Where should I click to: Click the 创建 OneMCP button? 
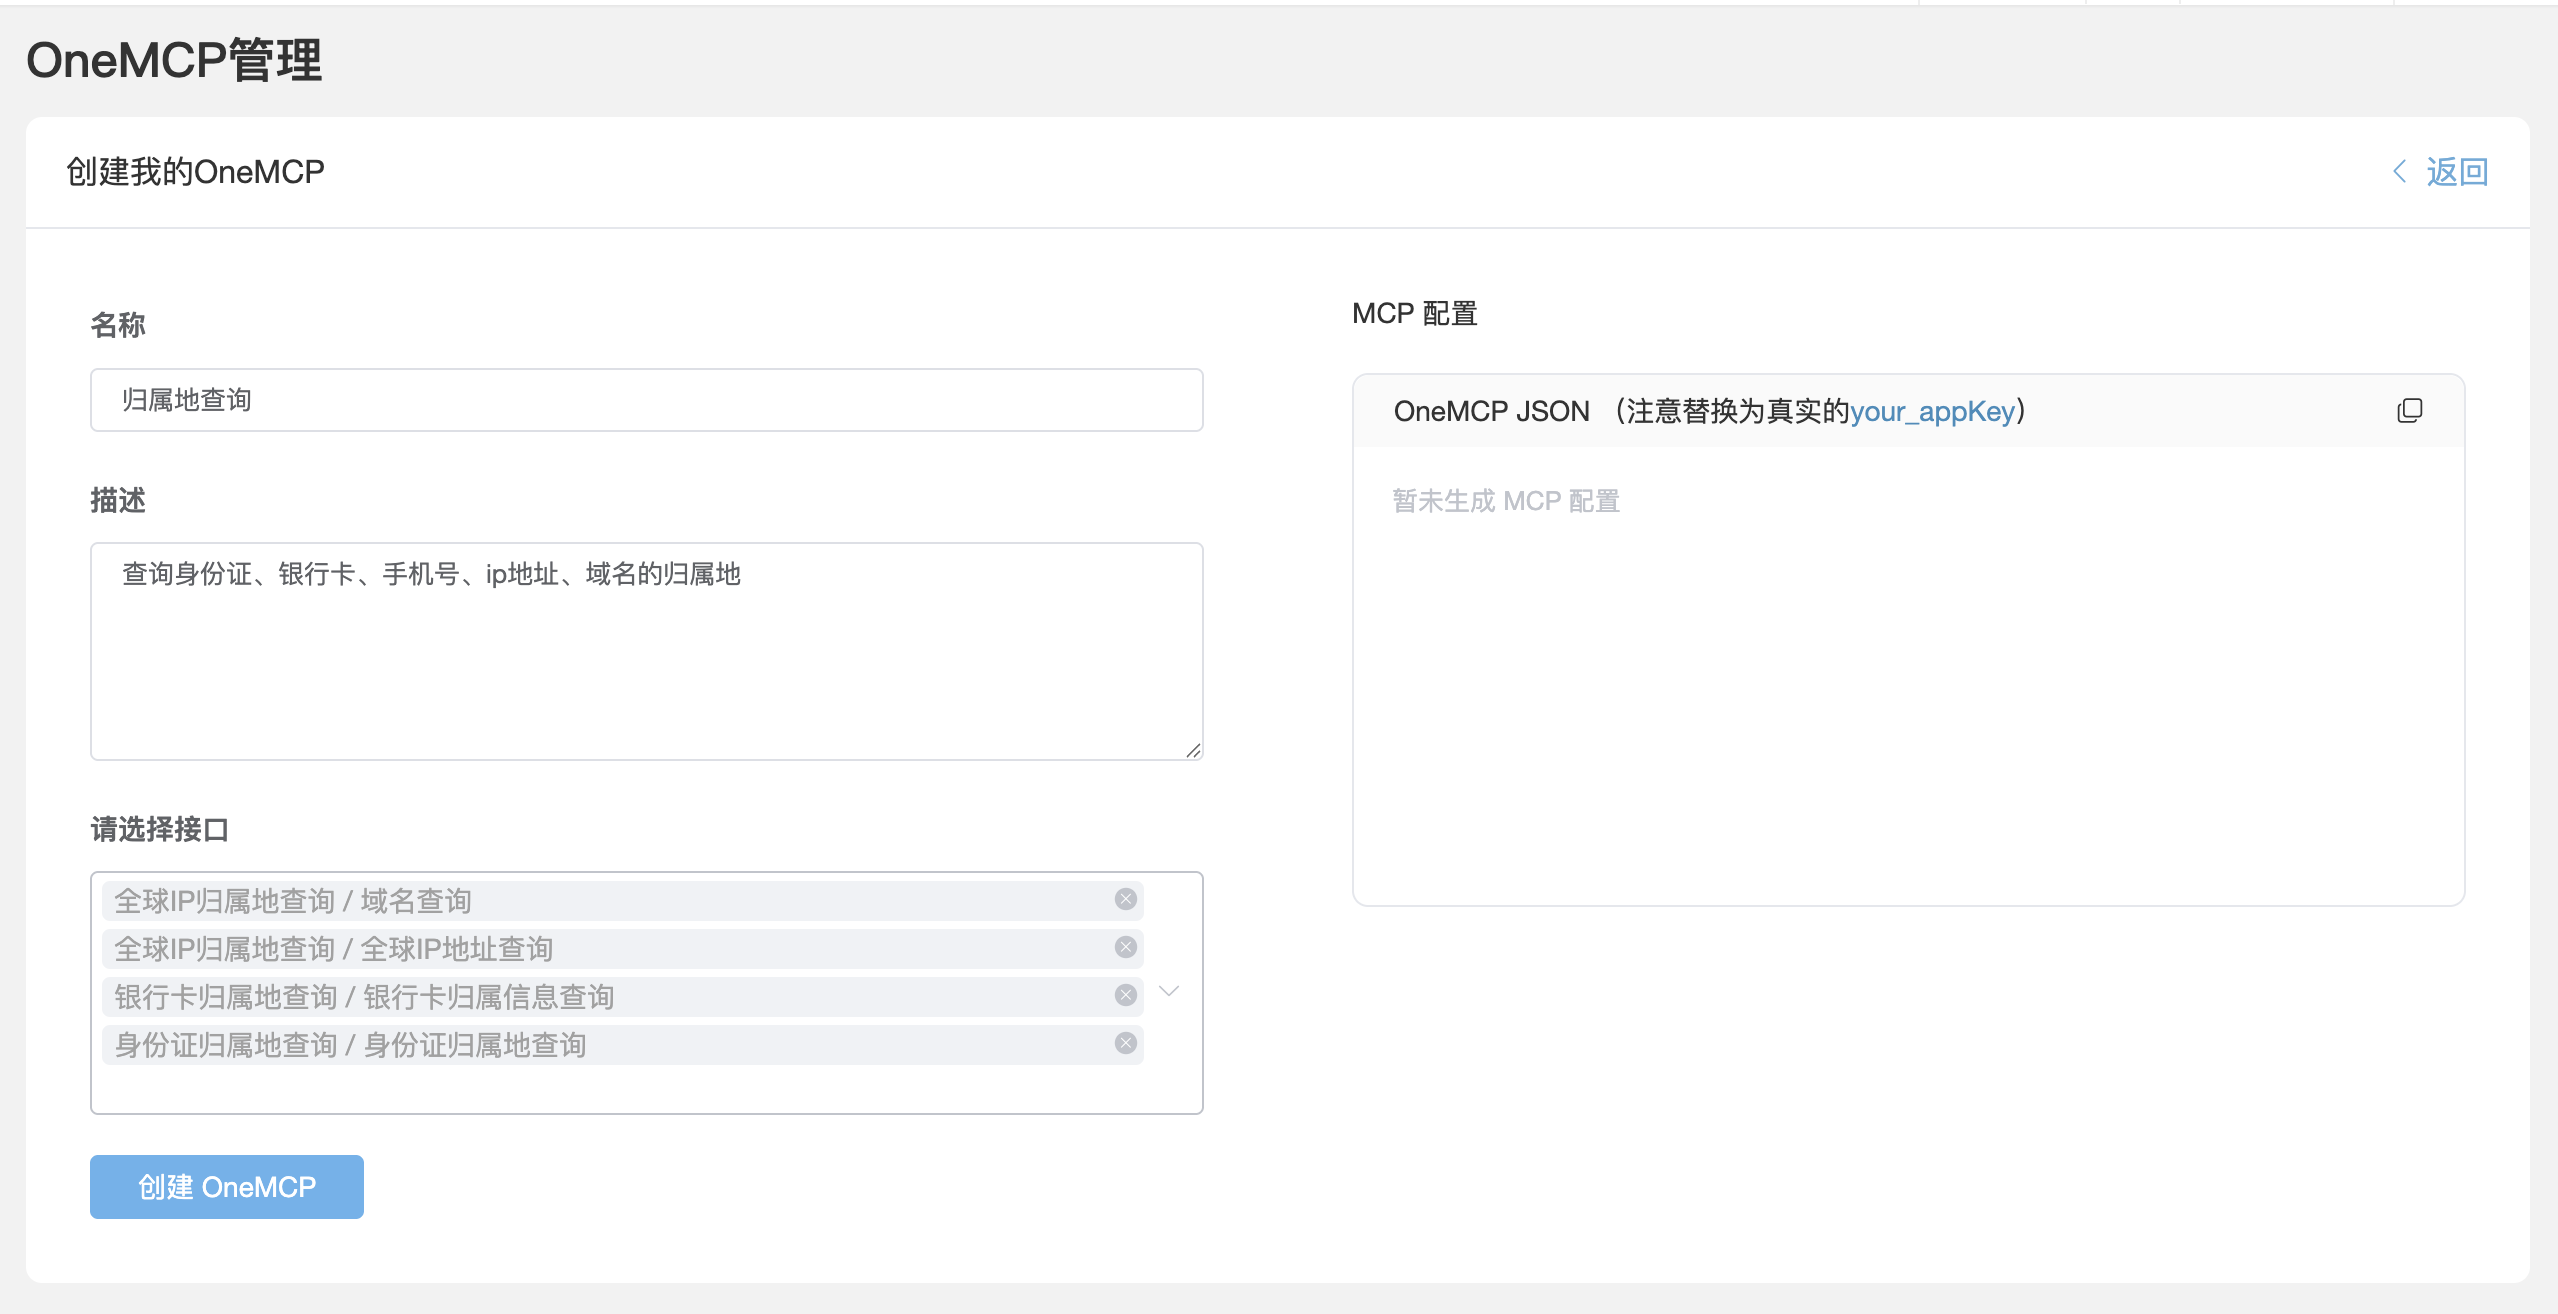227,1187
